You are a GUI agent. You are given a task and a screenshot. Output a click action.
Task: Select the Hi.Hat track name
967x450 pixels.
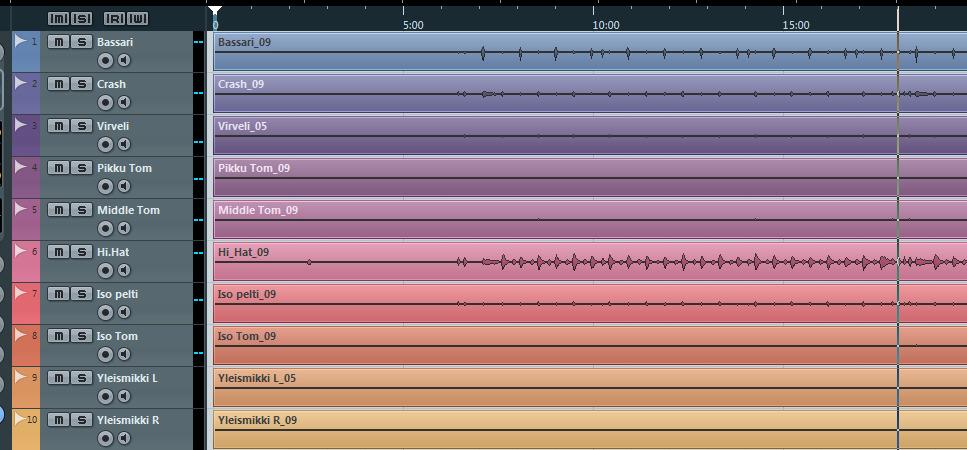pyautogui.click(x=113, y=252)
